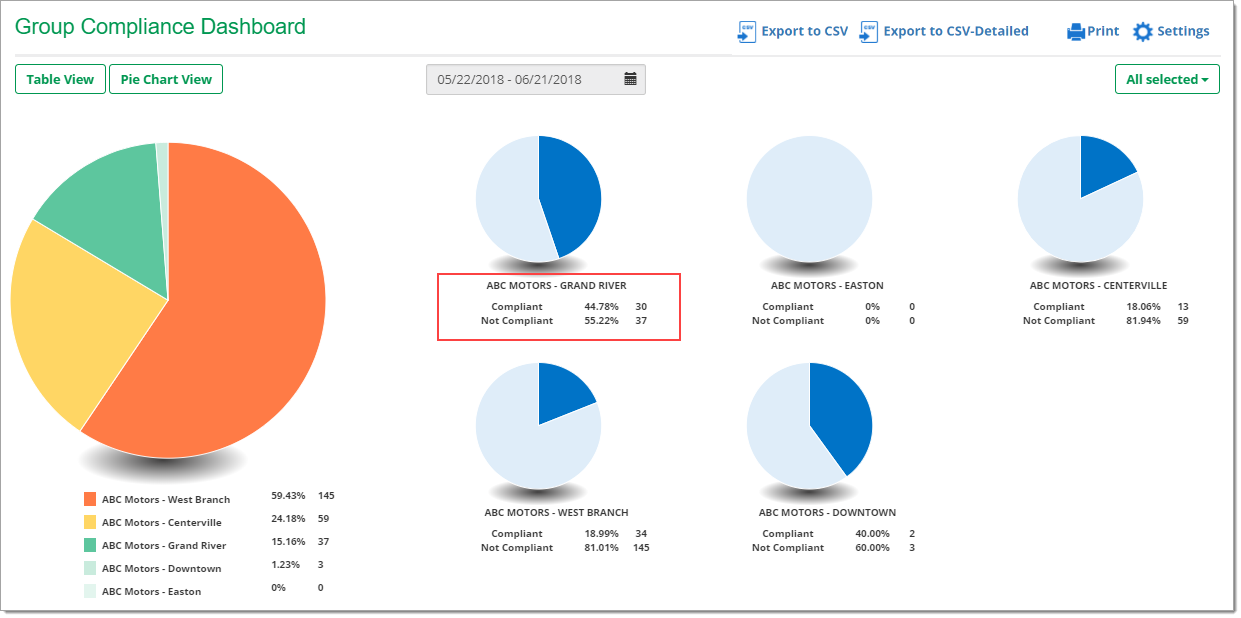Click the 1.23% legend value
Image resolution: width=1241 pixels, height=618 pixels.
pos(285,565)
